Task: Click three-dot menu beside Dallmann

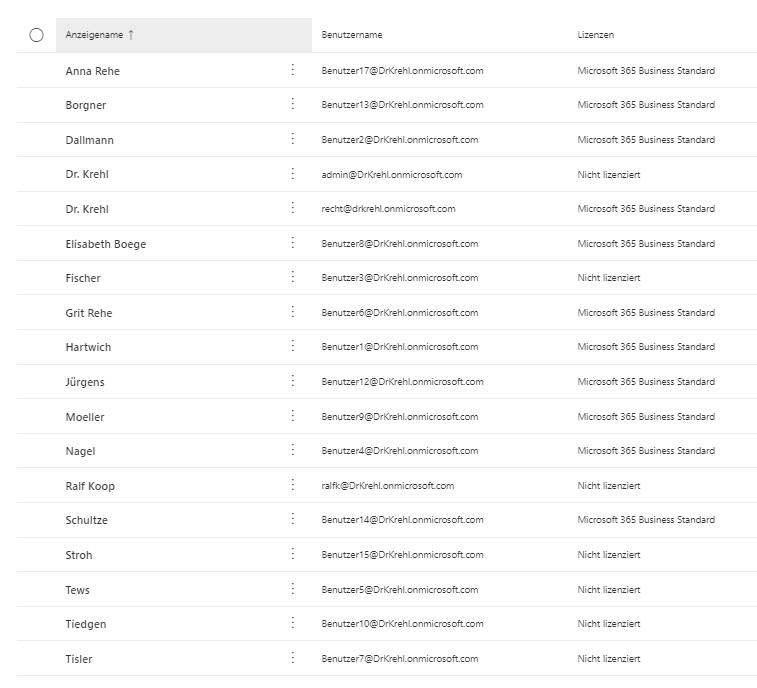Action: pyautogui.click(x=292, y=139)
